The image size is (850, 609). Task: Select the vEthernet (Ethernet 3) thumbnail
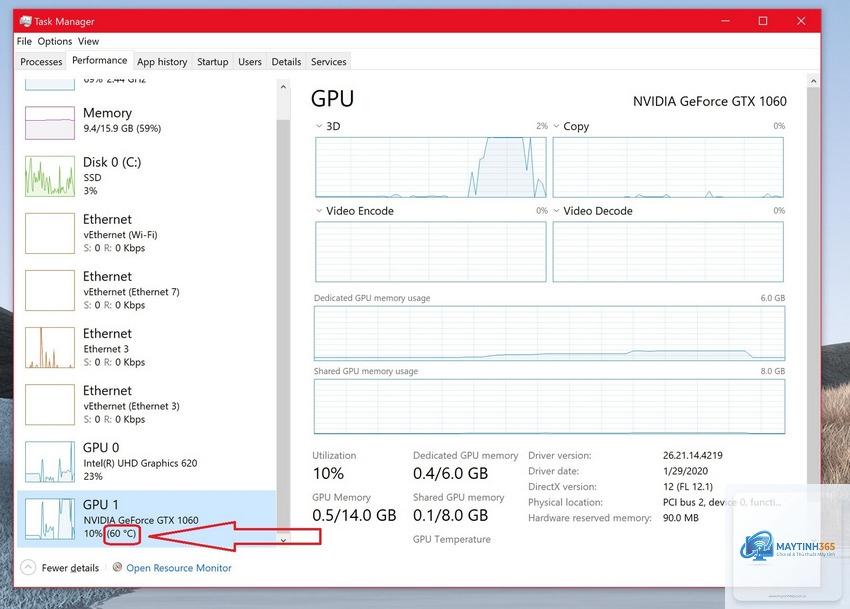point(50,405)
